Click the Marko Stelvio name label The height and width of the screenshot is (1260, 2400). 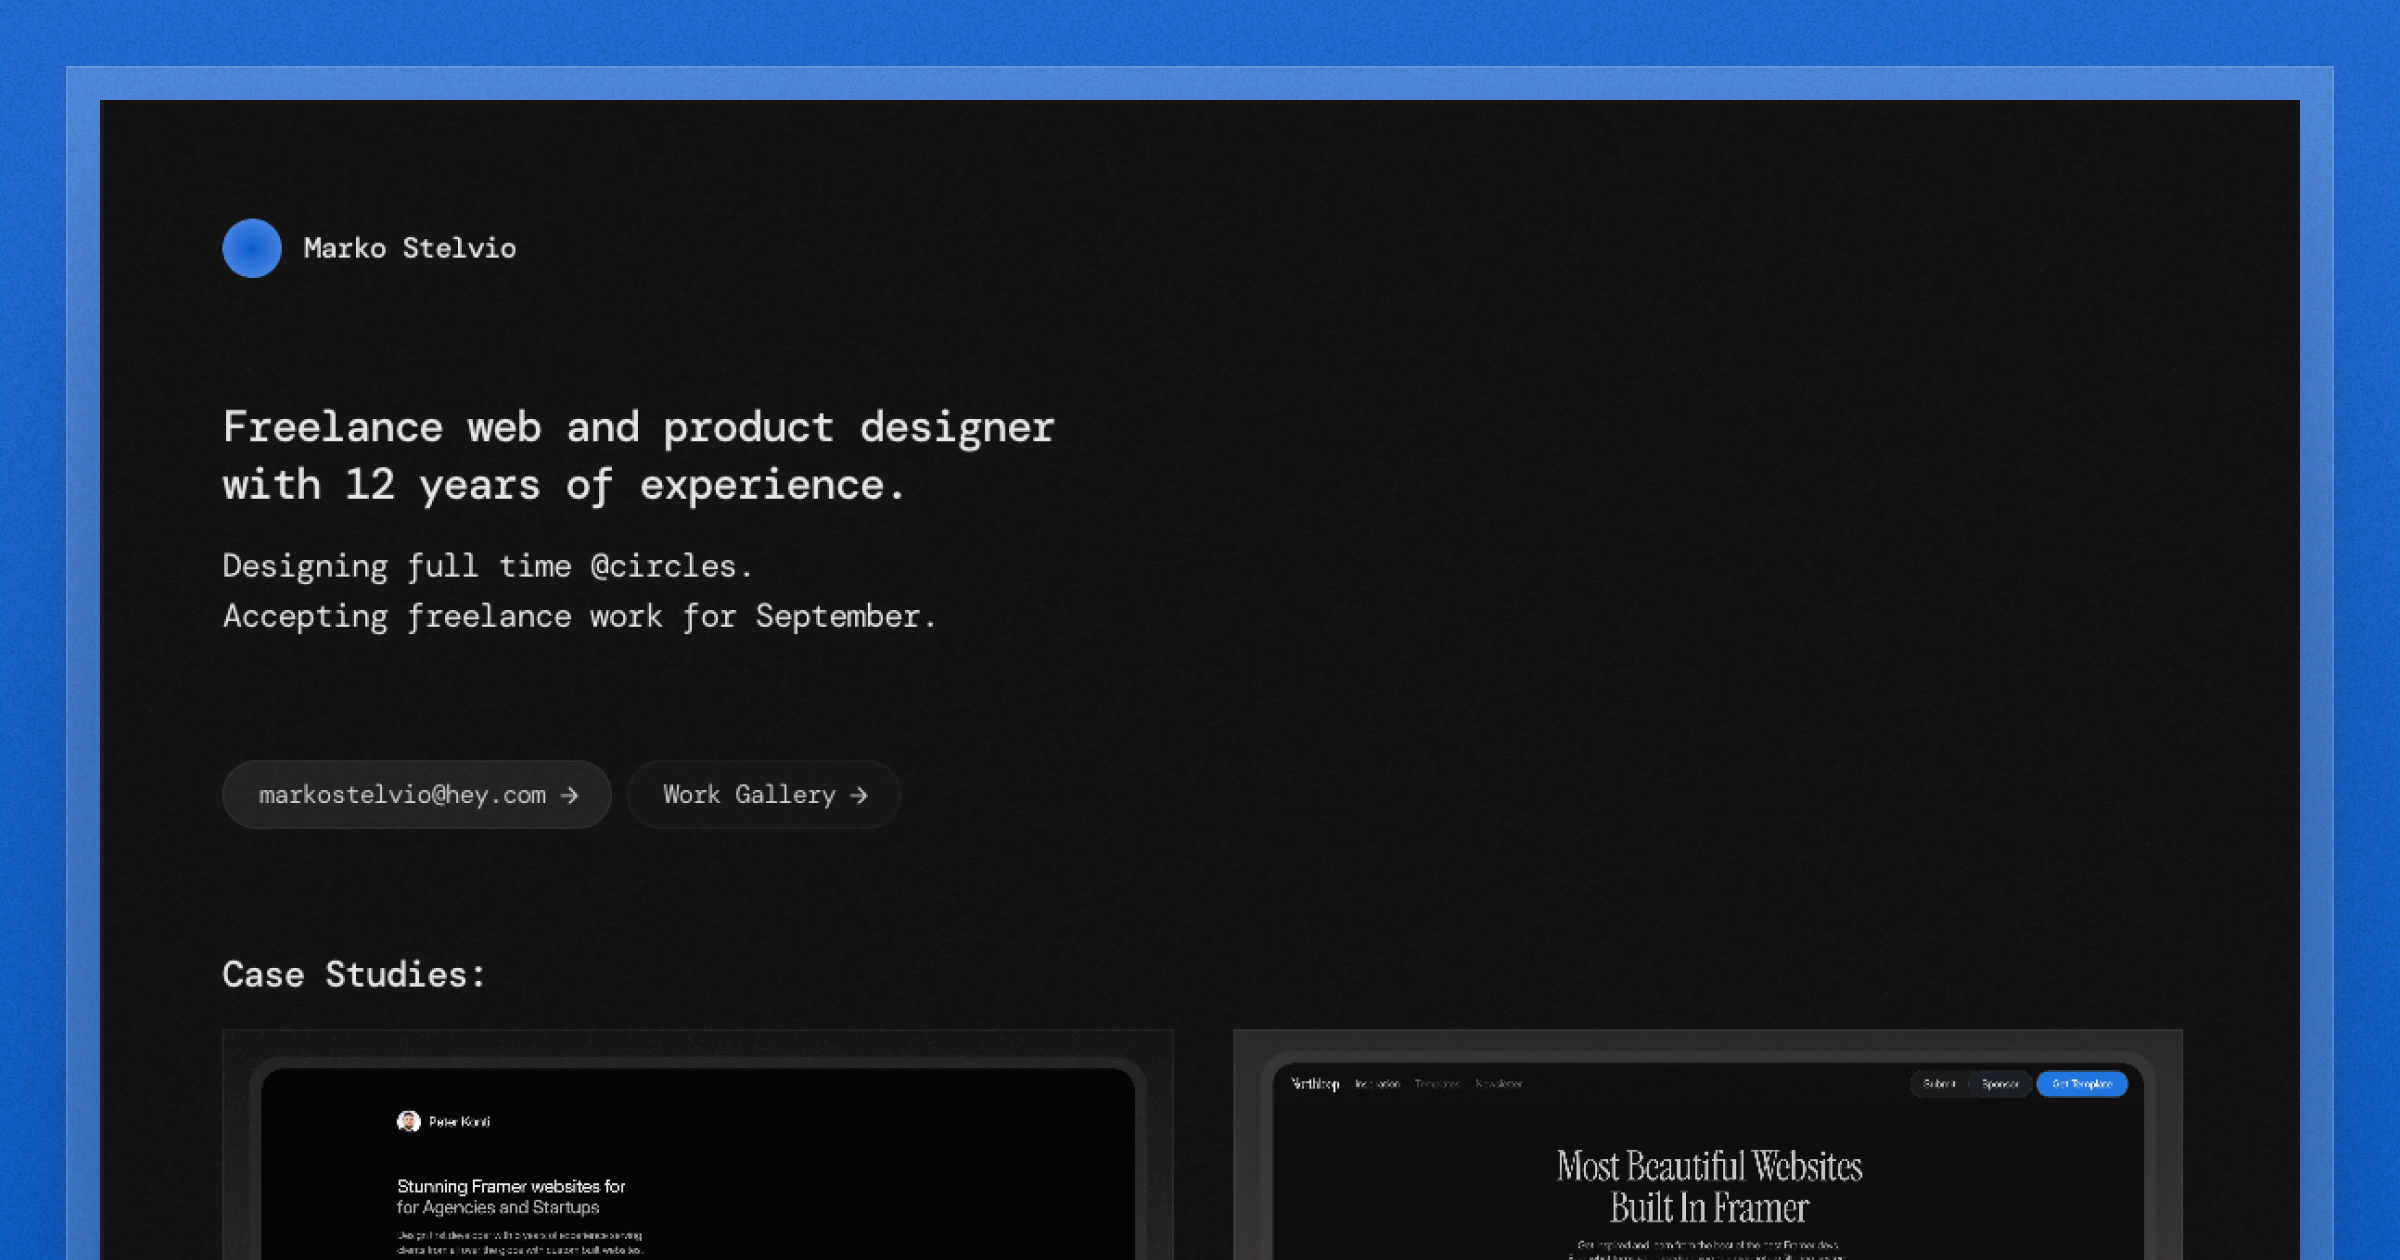pyautogui.click(x=410, y=248)
